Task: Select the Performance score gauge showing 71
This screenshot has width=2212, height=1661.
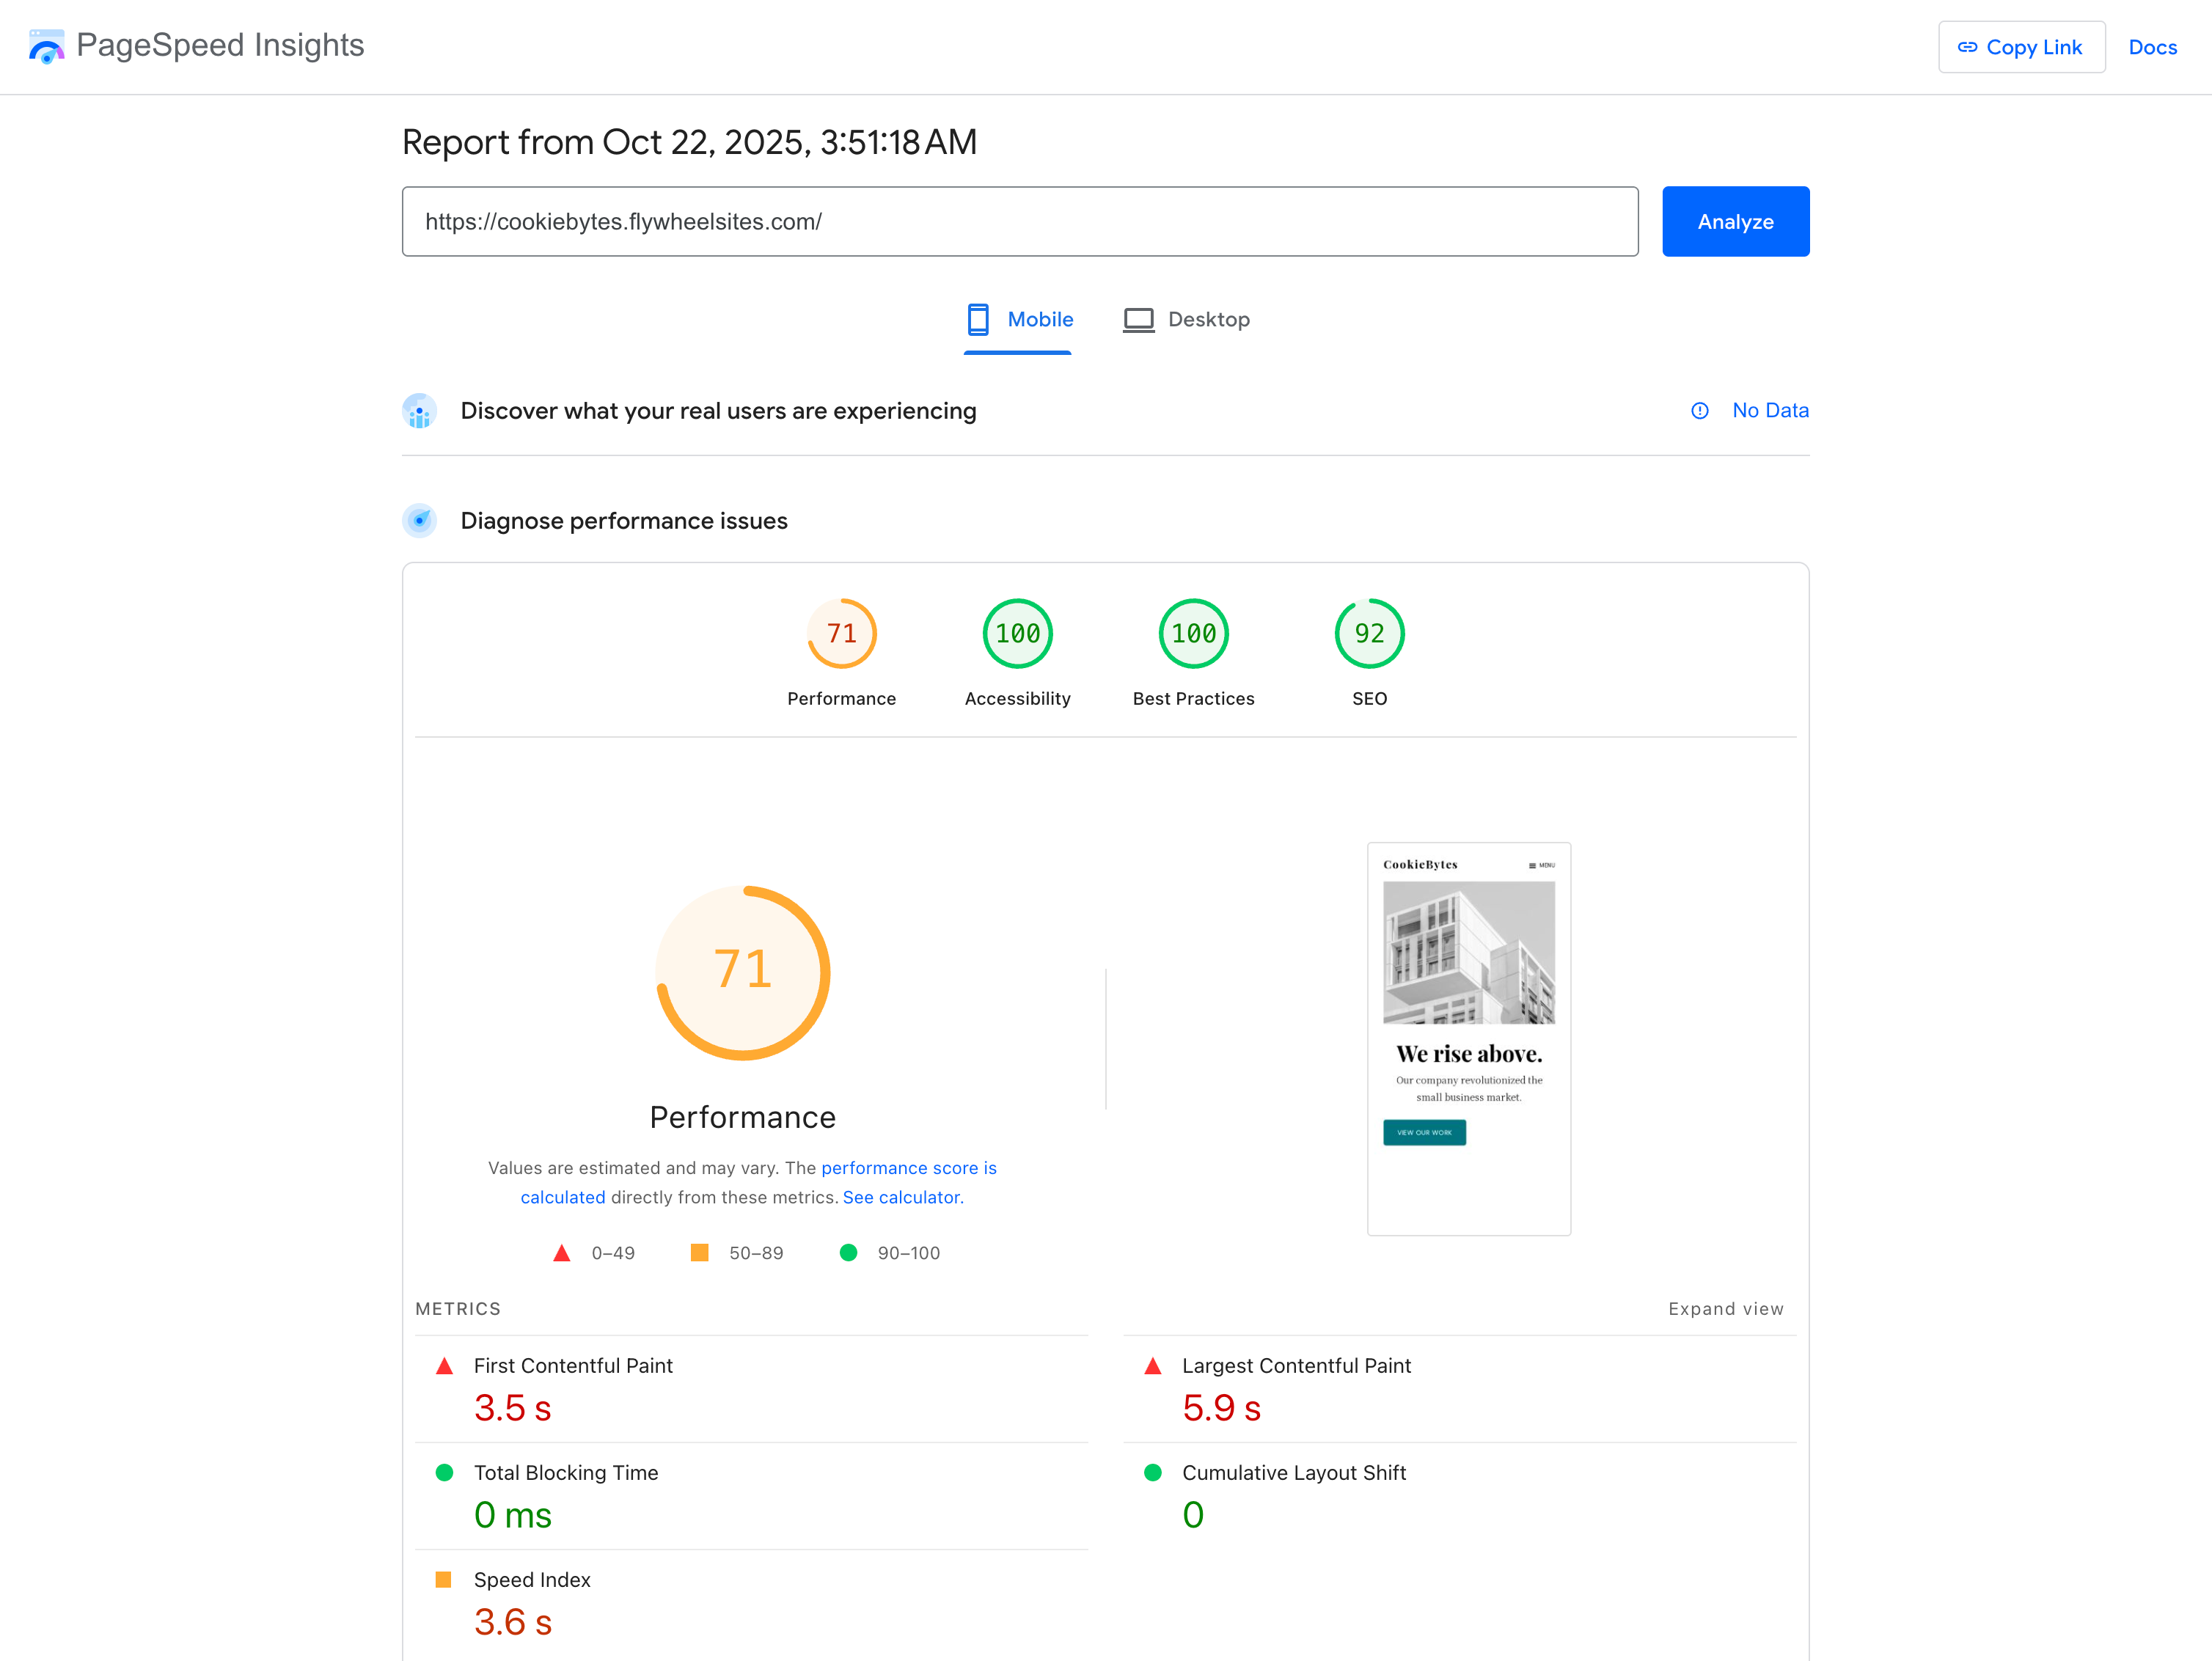Action: click(841, 633)
